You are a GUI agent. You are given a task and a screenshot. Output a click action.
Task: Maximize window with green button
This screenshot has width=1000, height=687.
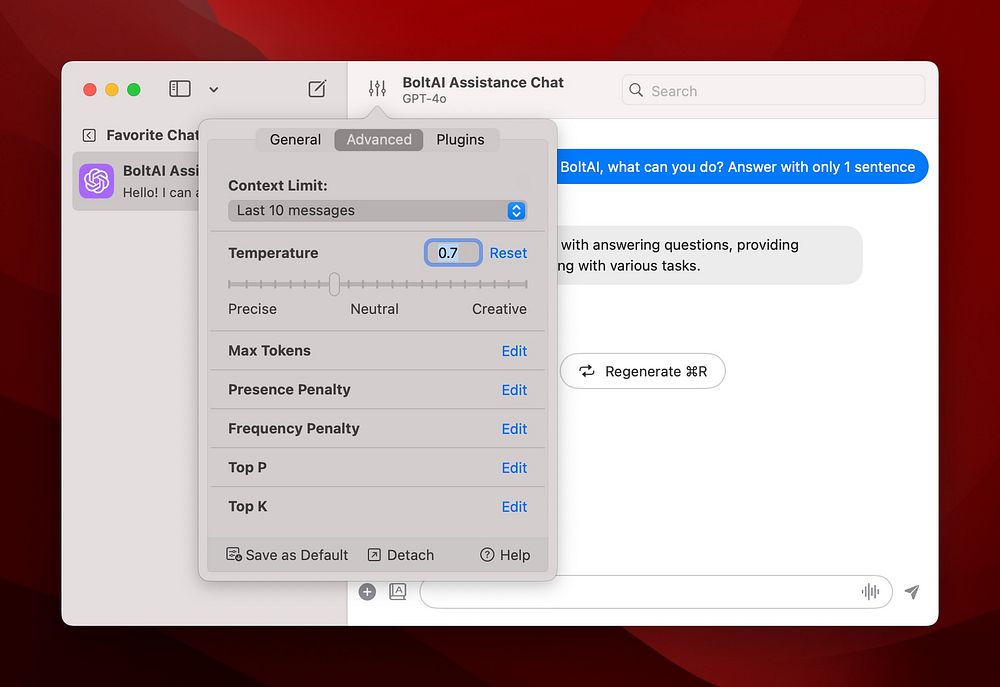click(x=134, y=89)
